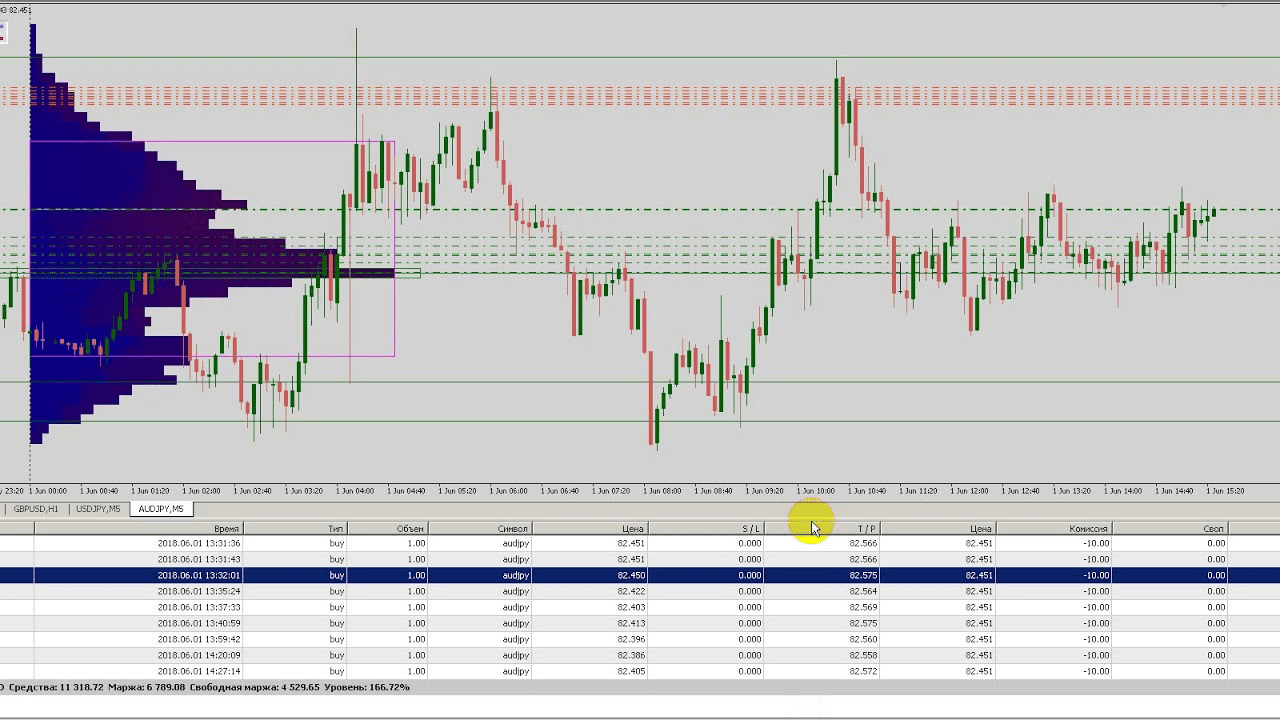
Task: Click the balance summary line showing Средства
Action: pyautogui.click(x=208, y=688)
